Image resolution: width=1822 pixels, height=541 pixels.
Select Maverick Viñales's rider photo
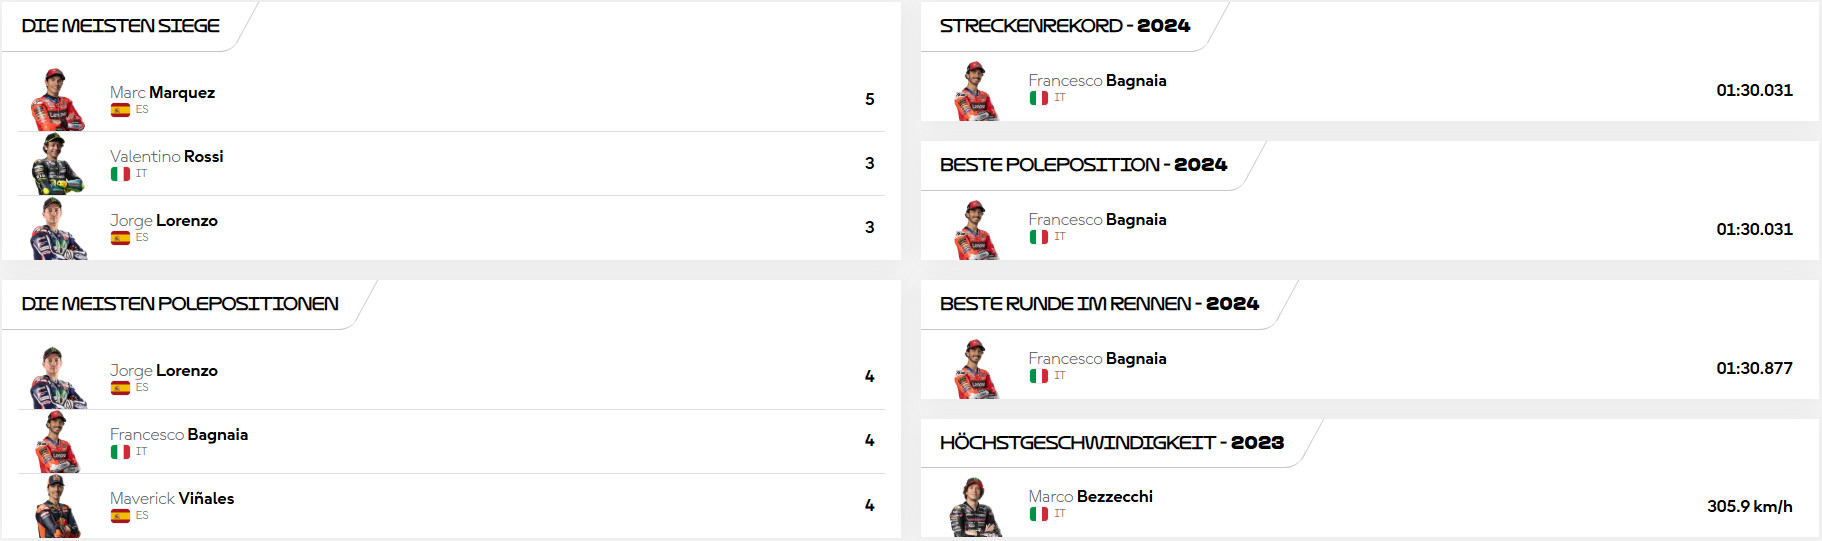tap(57, 506)
